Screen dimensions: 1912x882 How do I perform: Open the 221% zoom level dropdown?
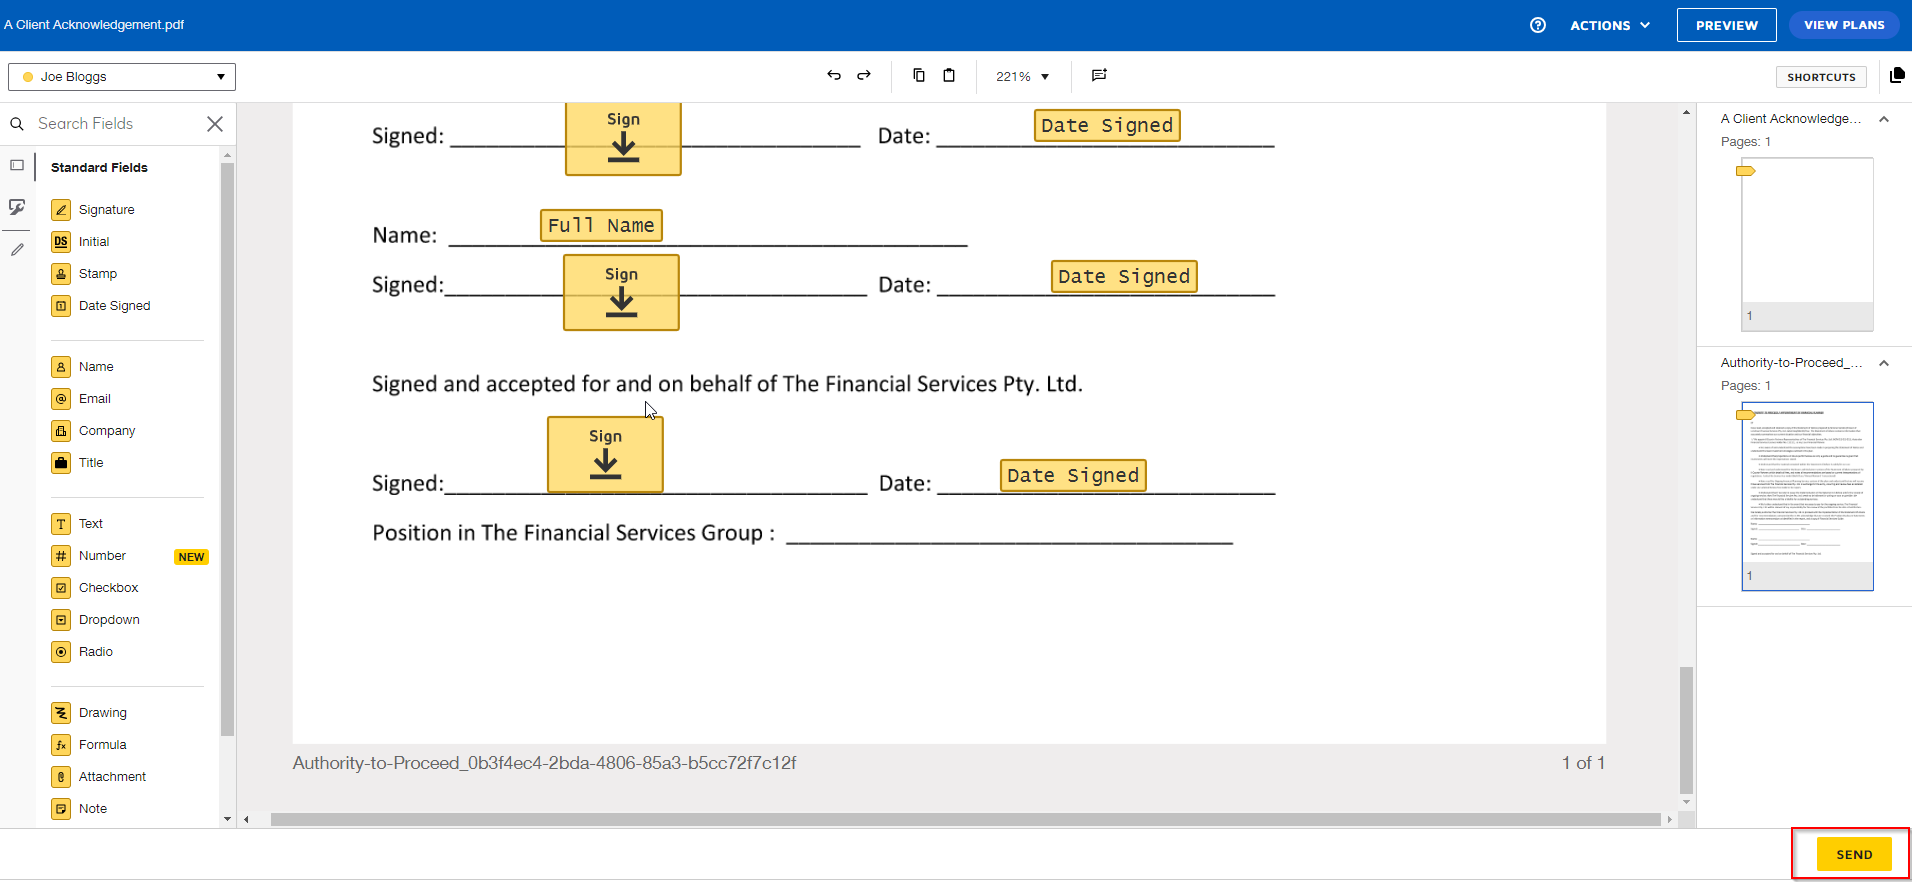click(x=1022, y=77)
